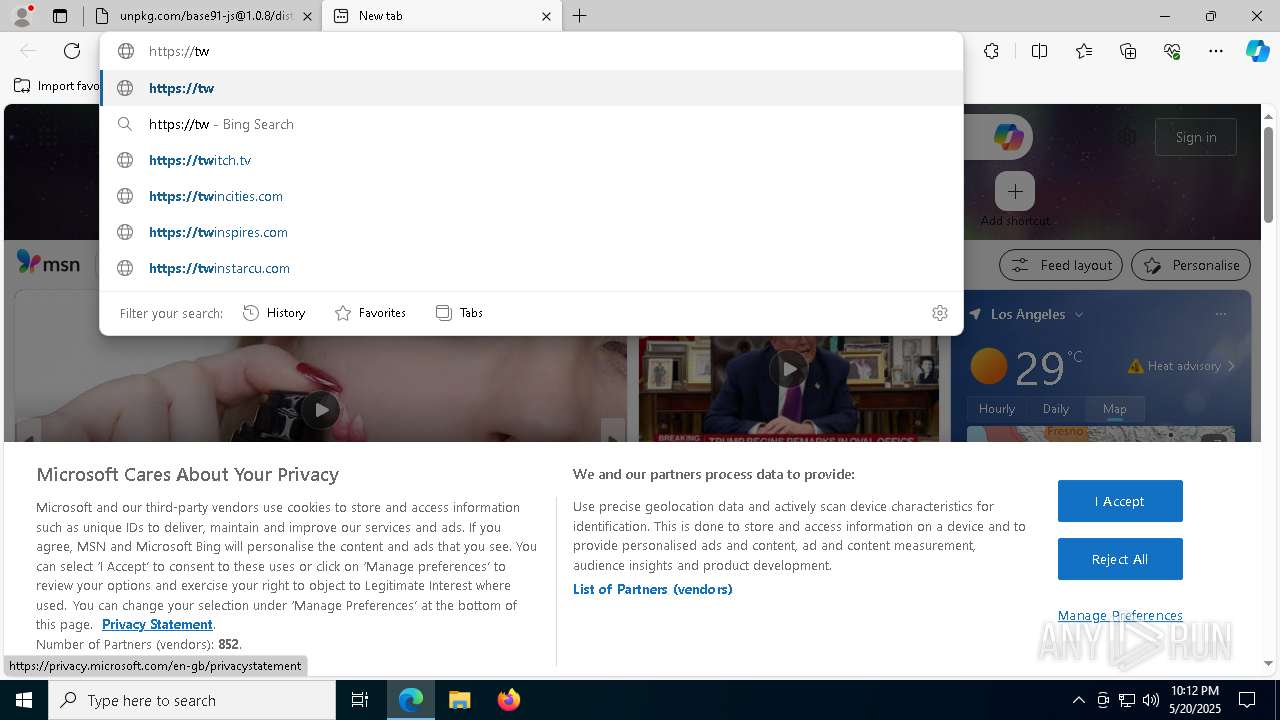
Task: Open the Collections toolbar icon
Action: point(1128,51)
